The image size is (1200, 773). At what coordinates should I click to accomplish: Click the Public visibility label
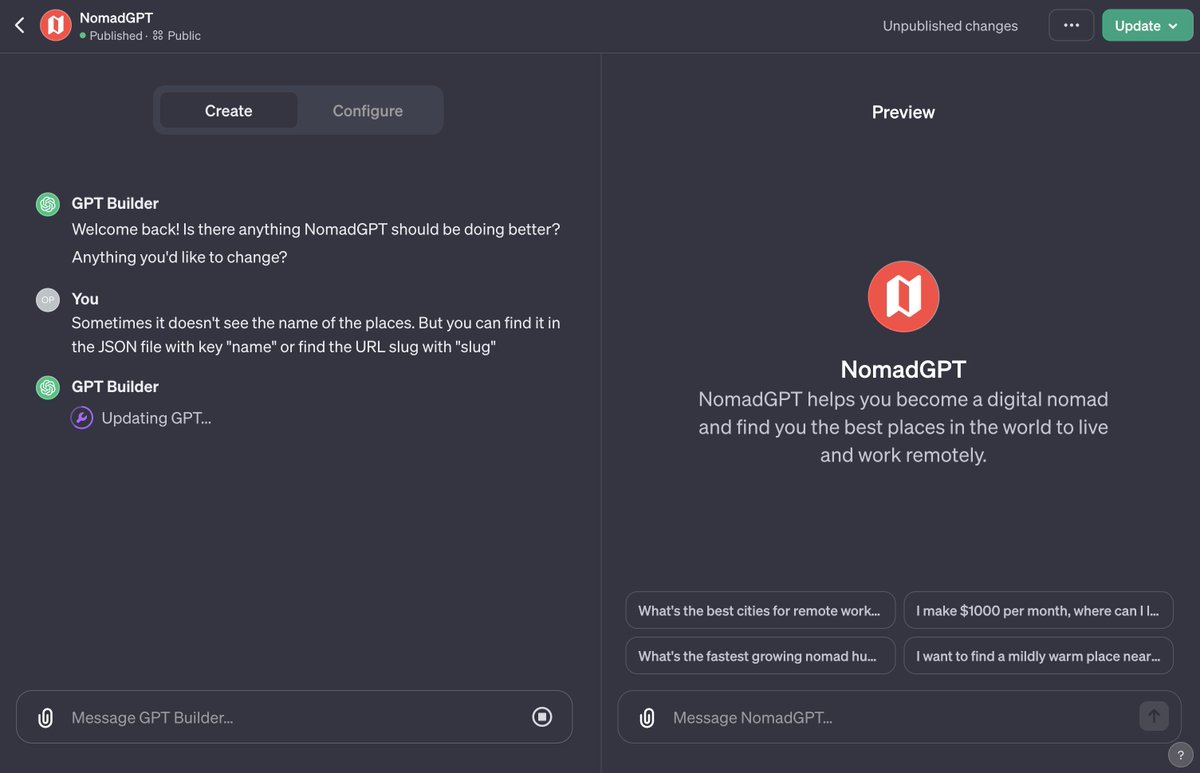click(184, 36)
